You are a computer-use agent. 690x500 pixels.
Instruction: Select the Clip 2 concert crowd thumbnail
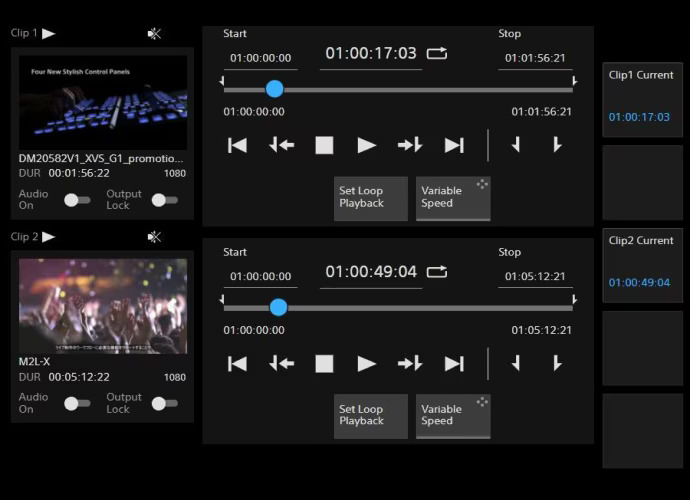[x=102, y=305]
